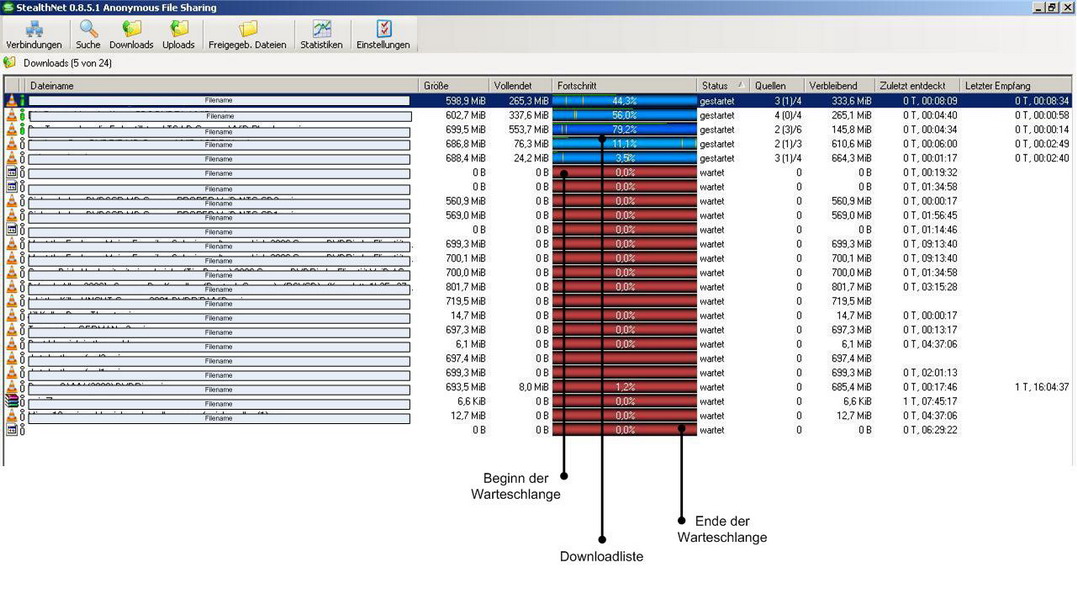Screen dimensions: 1077x600
Task: Select the 697,4 MiB size cell
Action: (466, 358)
